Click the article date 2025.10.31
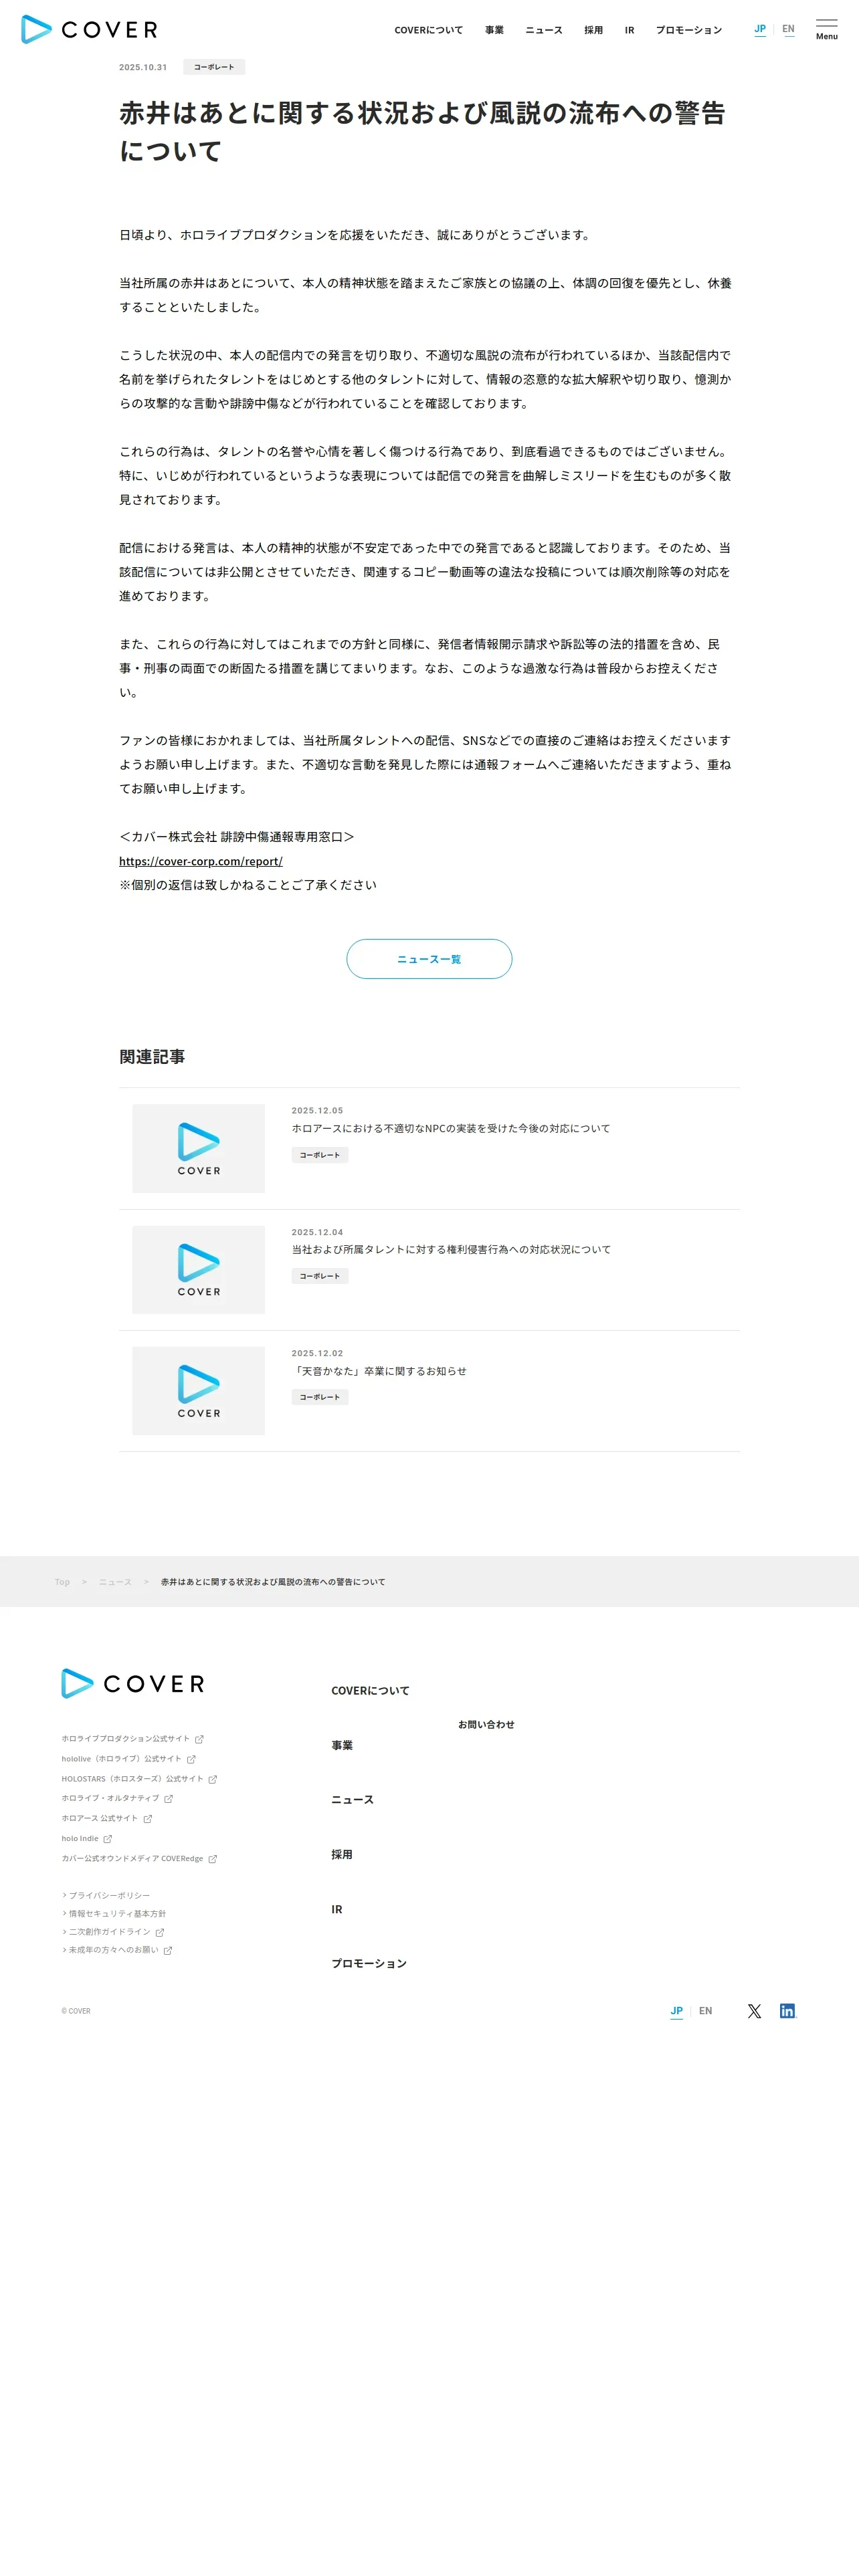 coord(143,67)
